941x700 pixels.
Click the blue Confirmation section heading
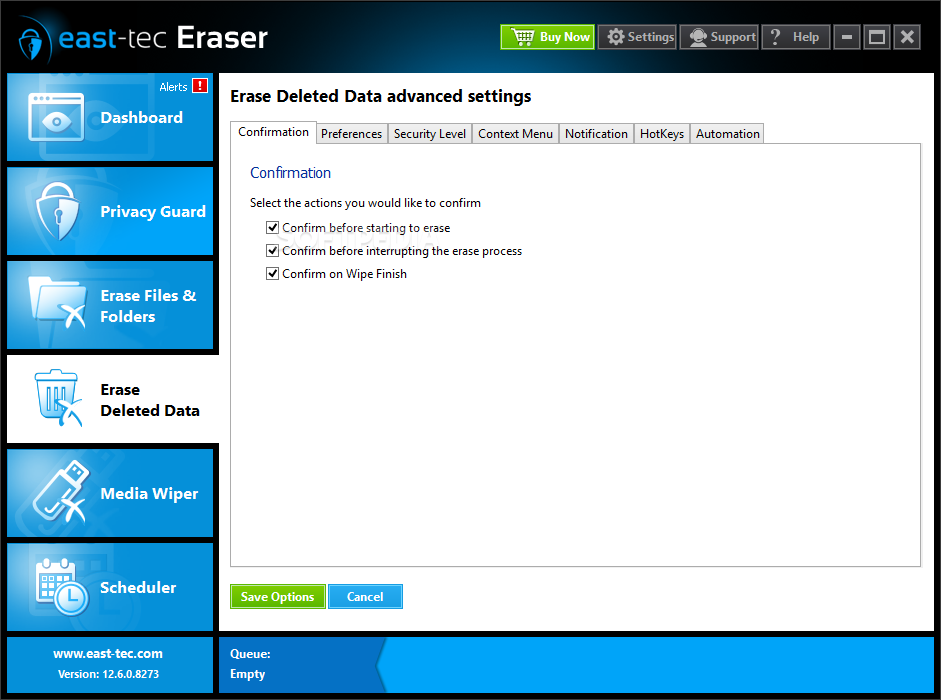tap(290, 173)
